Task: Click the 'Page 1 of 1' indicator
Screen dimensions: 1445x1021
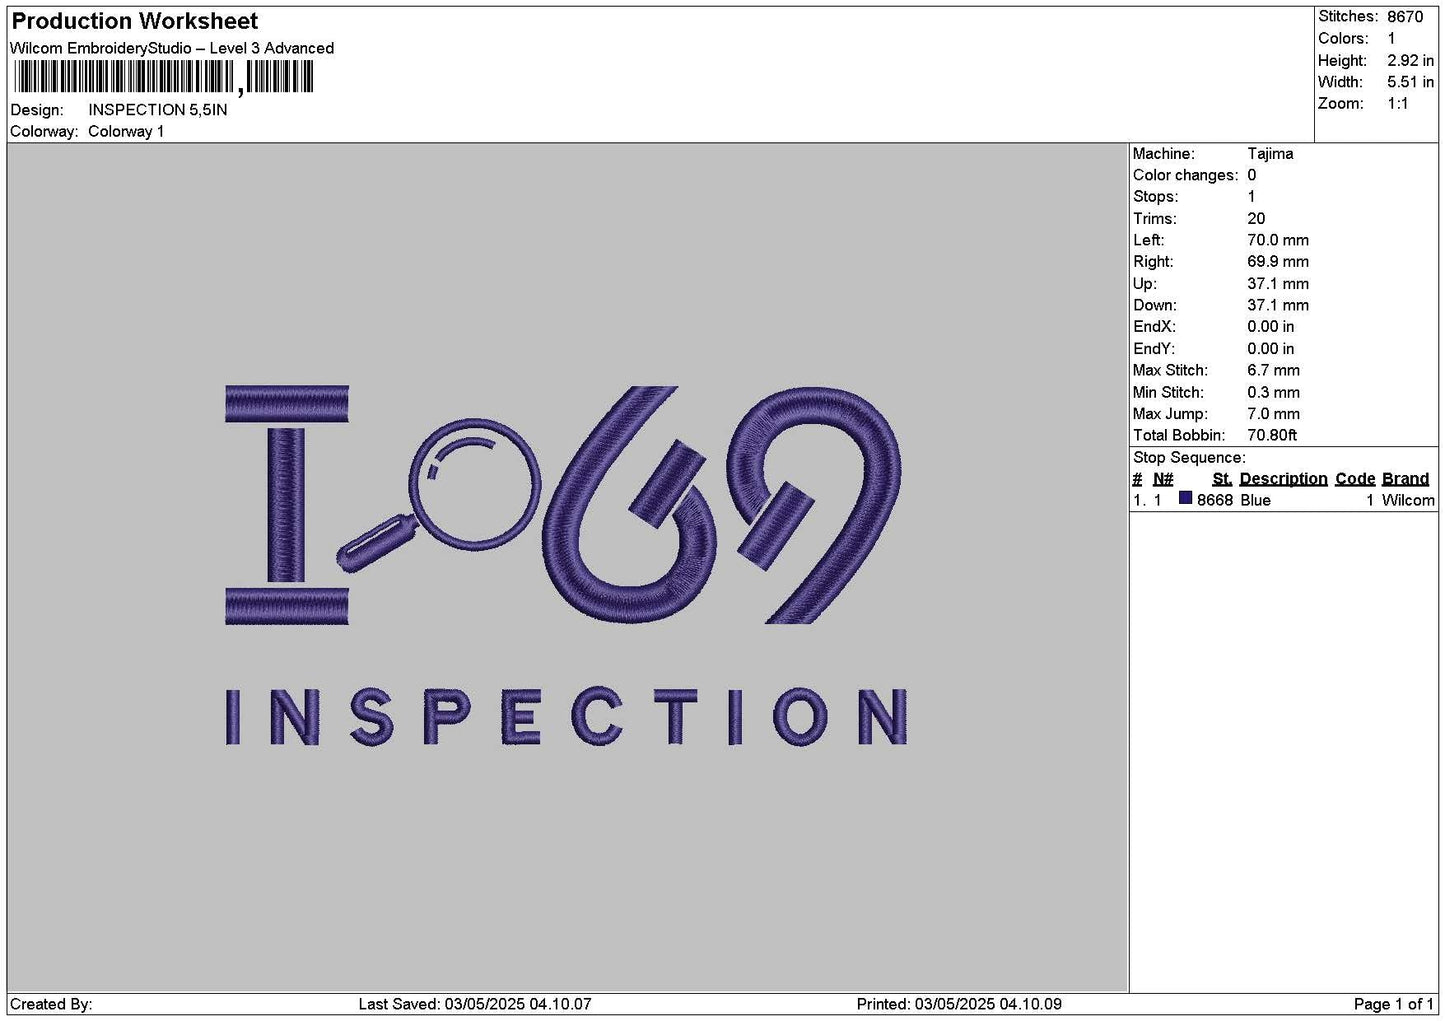Action: point(1394,1004)
